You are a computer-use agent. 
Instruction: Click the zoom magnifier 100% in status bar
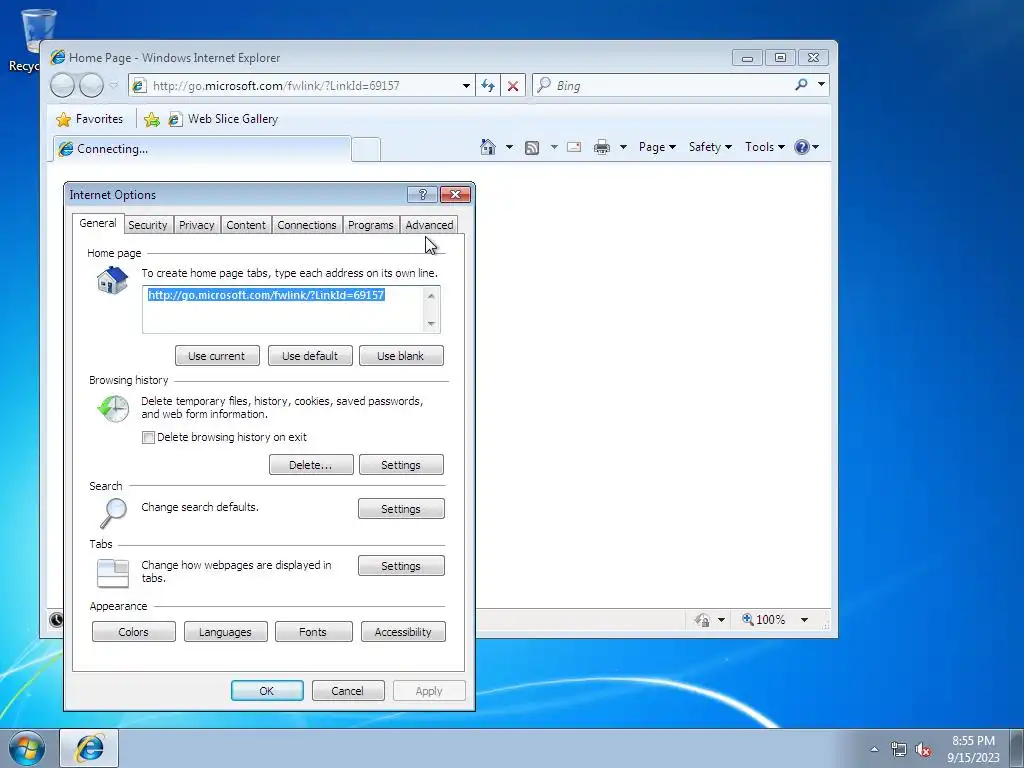pos(763,619)
